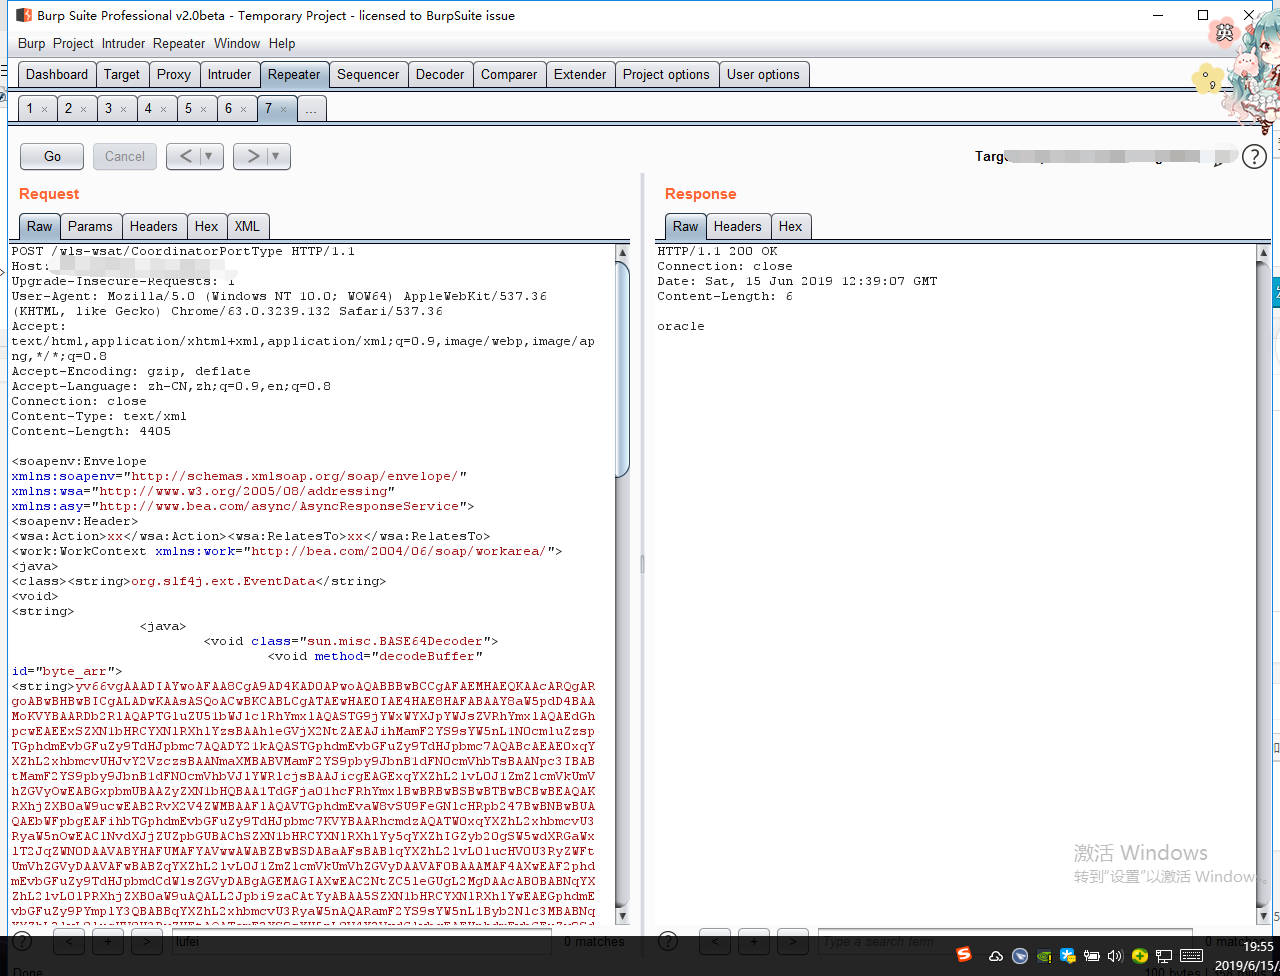Close Repeater tab 2 with its x
Viewport: 1280px width, 976px height.
pyautogui.click(x=84, y=109)
